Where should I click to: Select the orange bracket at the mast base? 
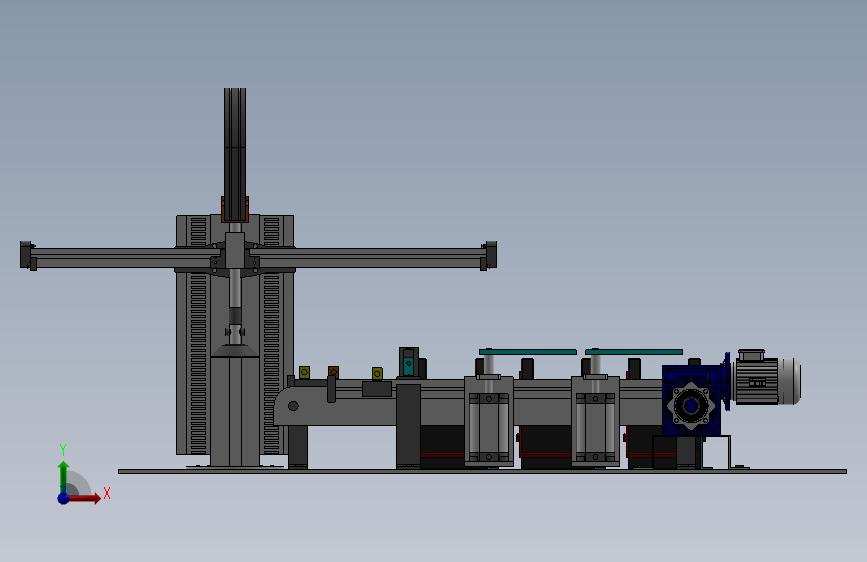click(235, 209)
